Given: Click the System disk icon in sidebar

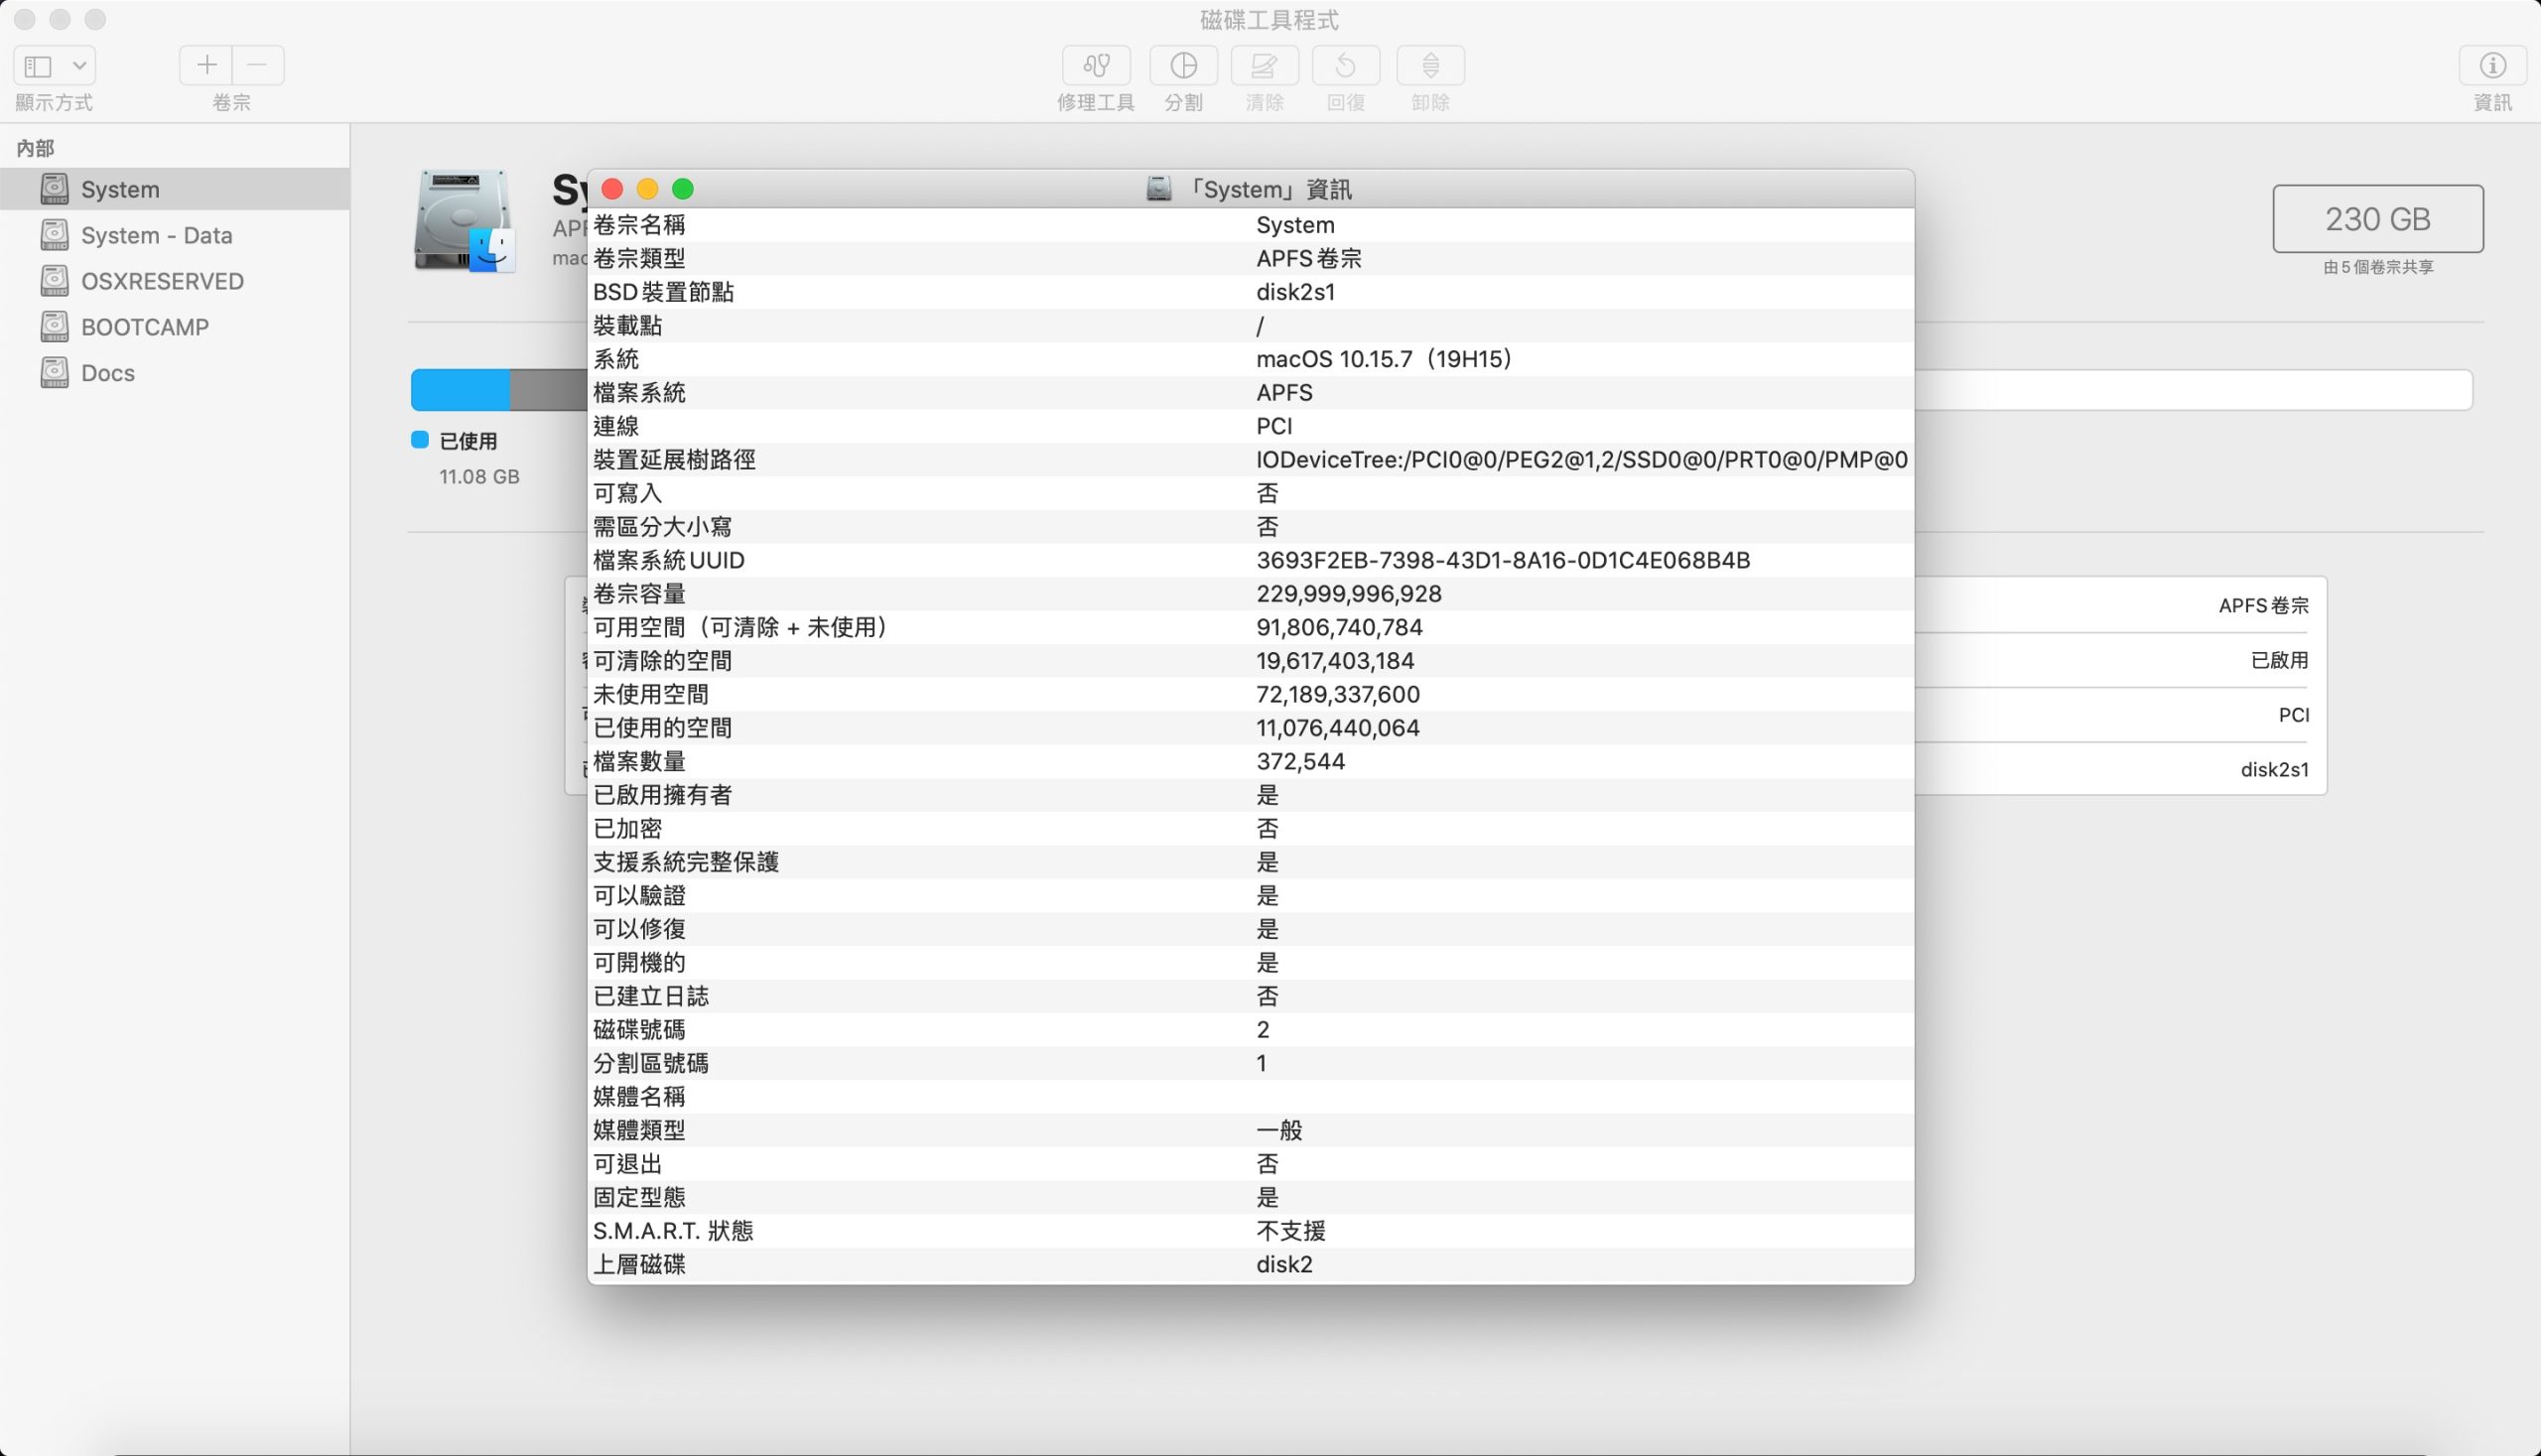Looking at the screenshot, I should point(54,188).
